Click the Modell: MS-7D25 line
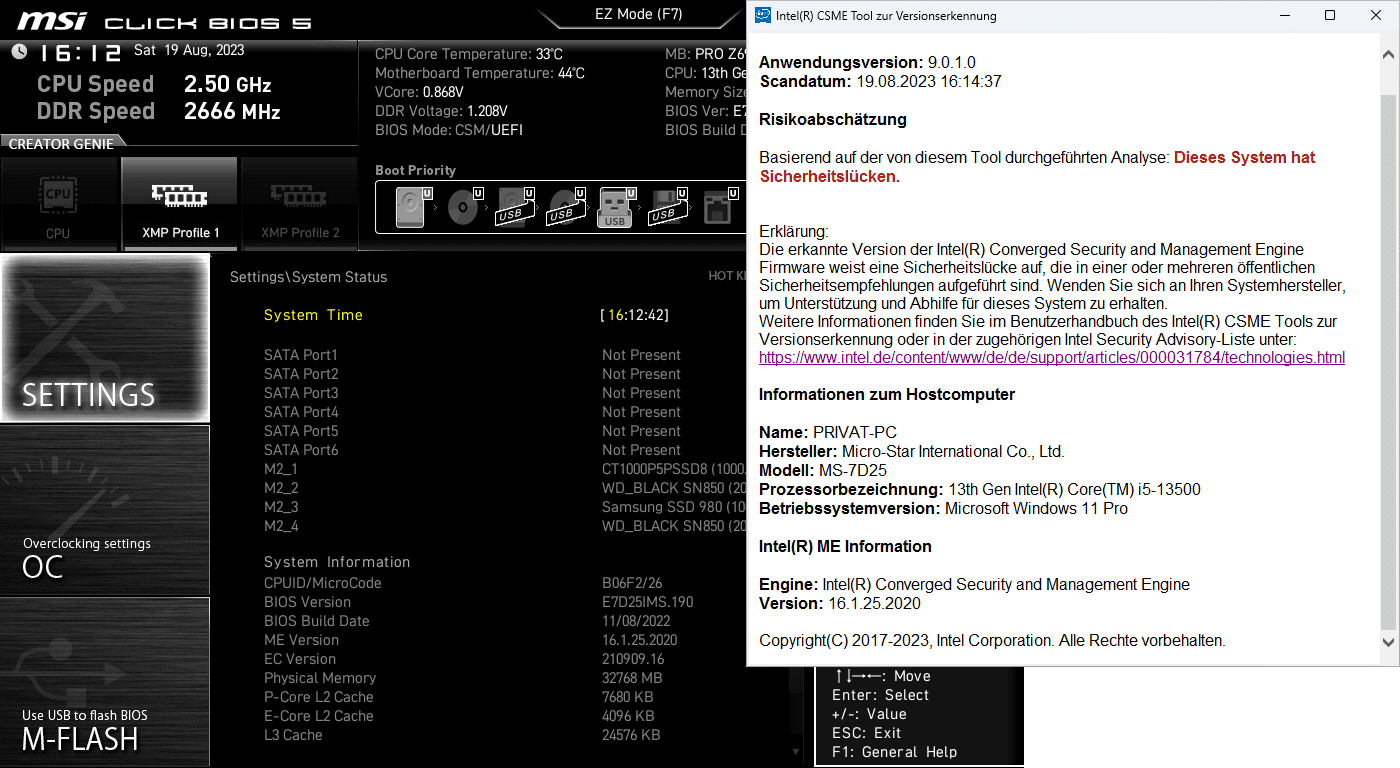 [x=823, y=470]
